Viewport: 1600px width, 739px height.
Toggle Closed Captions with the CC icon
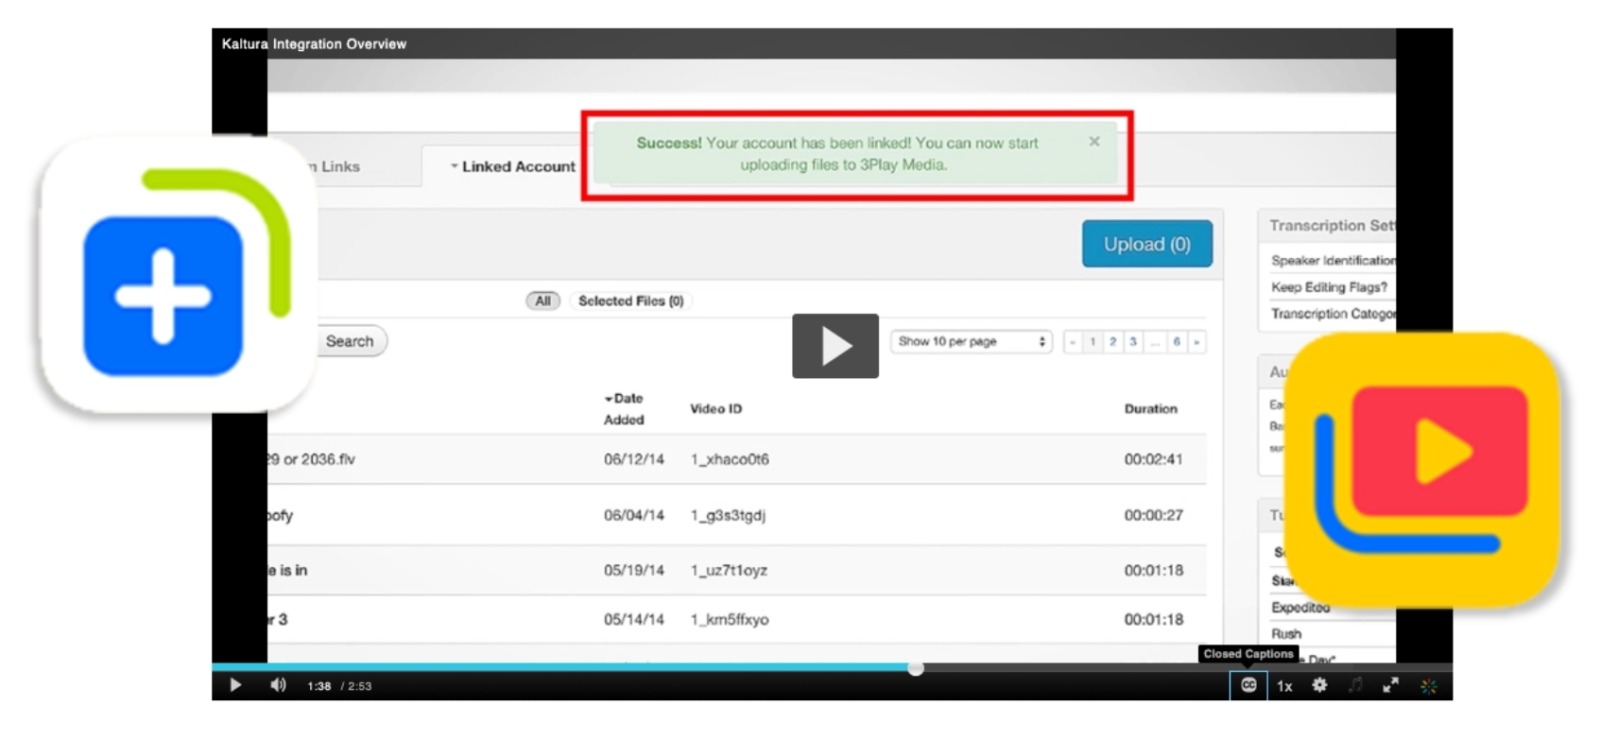tap(1248, 685)
